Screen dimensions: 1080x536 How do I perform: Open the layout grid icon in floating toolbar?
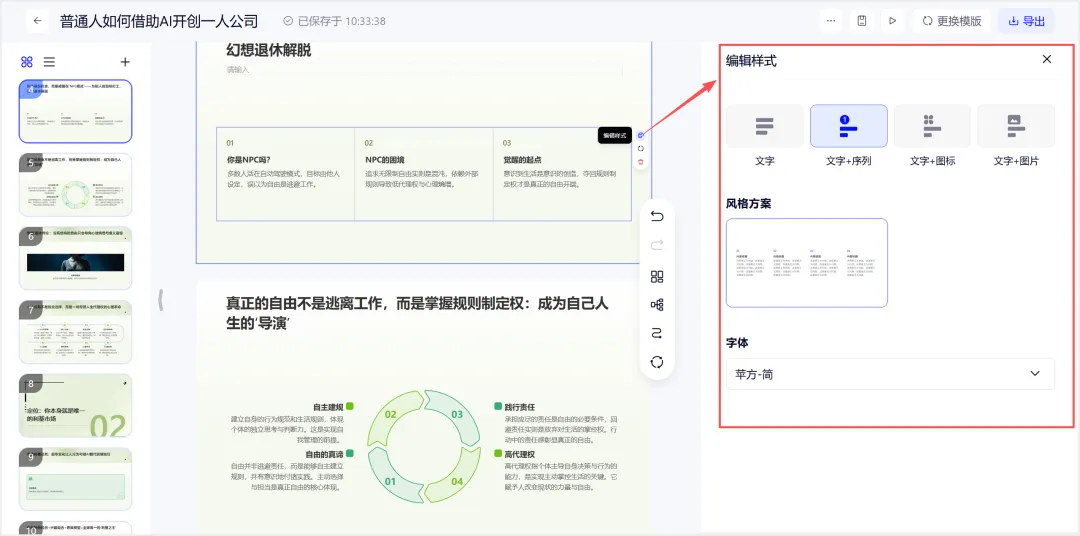click(x=657, y=276)
